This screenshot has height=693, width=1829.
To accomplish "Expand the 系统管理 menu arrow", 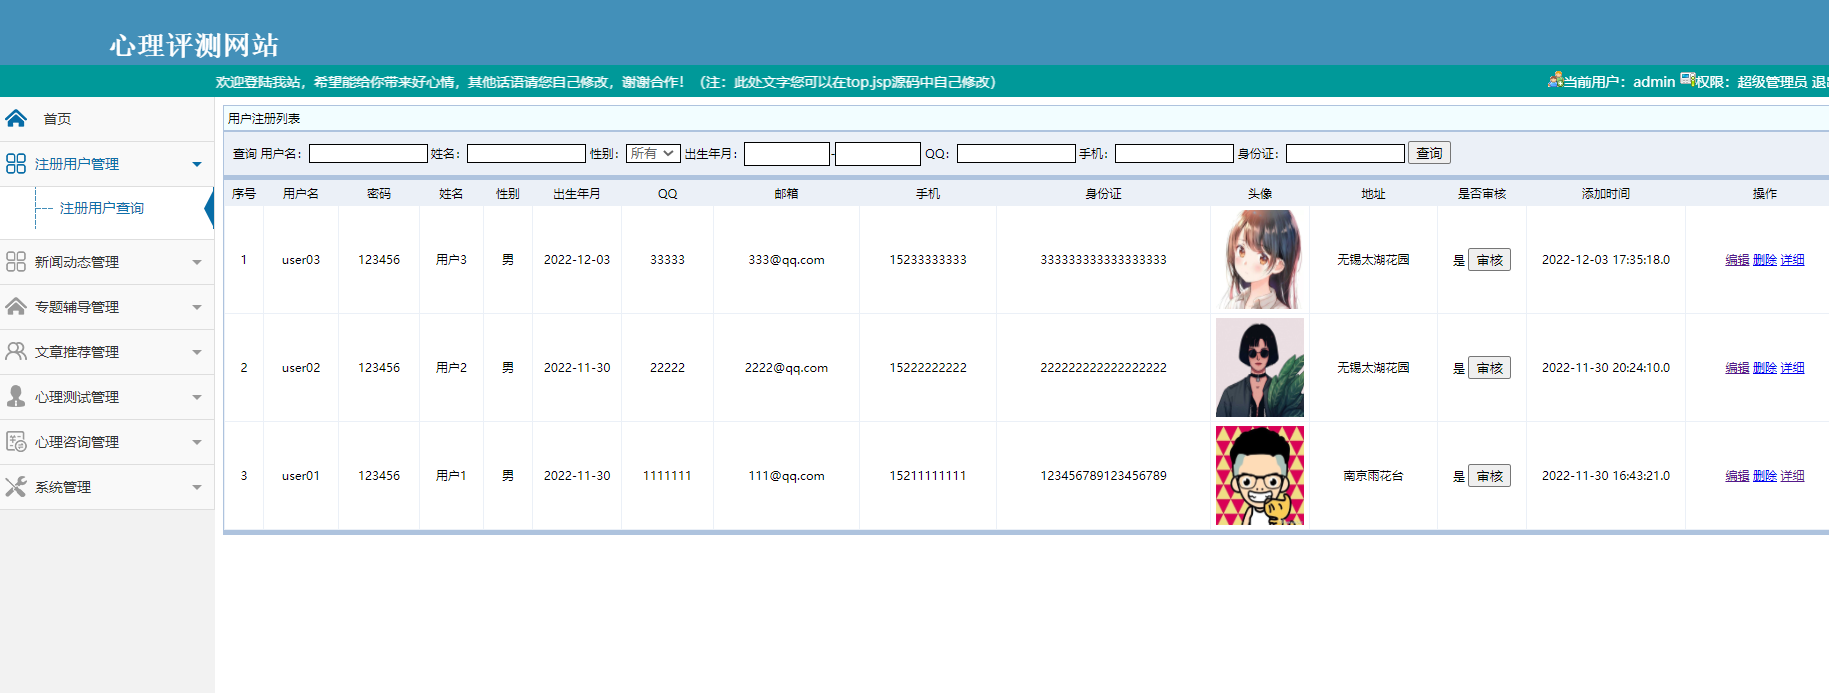I will [197, 487].
